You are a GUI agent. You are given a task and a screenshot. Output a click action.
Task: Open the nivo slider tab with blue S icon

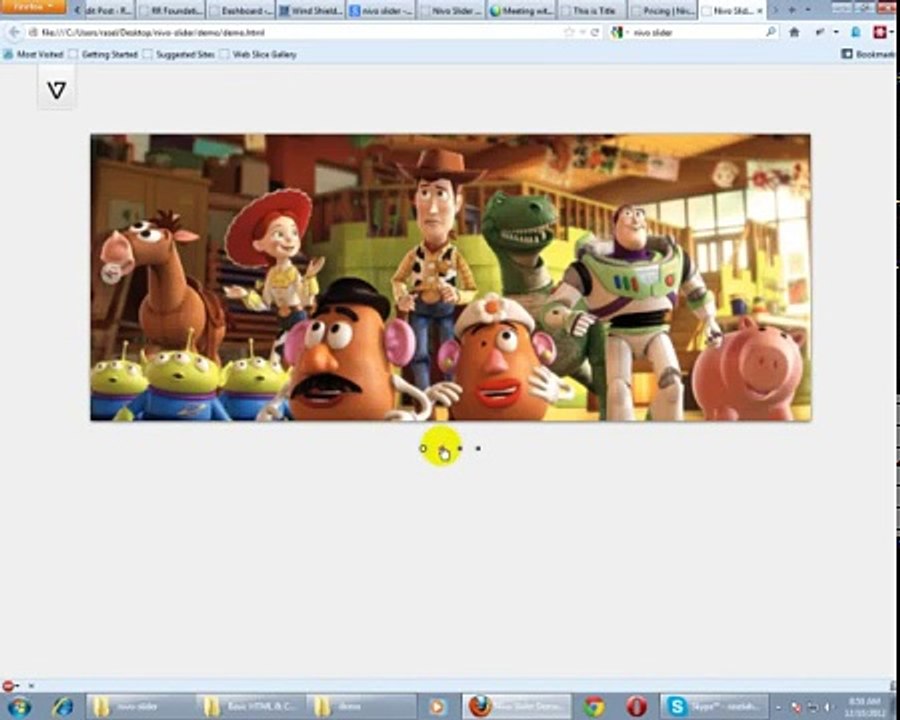click(381, 10)
